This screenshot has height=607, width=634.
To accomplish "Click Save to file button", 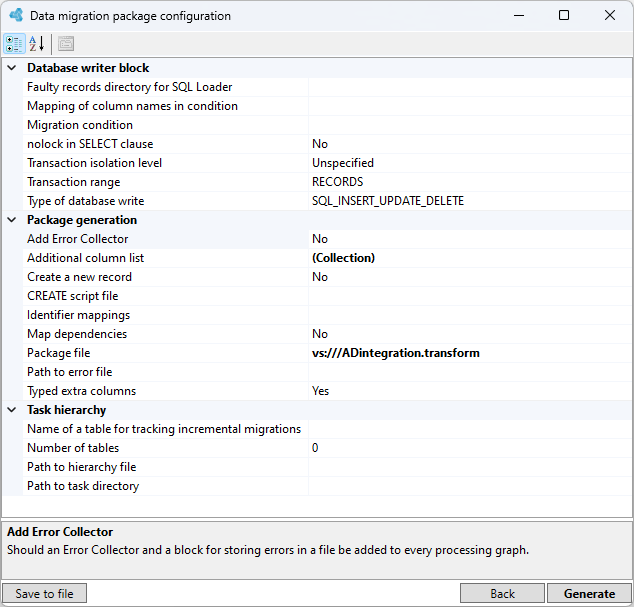I will [44, 593].
